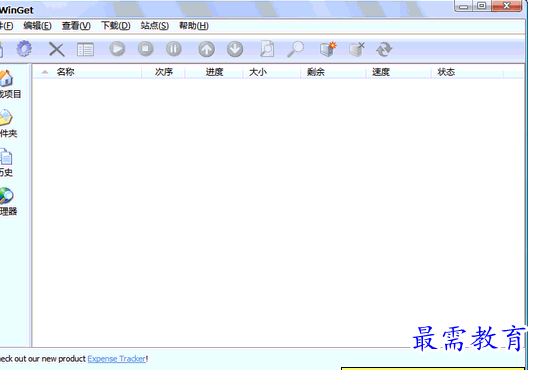
Task: Start download with the play button
Action: (117, 49)
